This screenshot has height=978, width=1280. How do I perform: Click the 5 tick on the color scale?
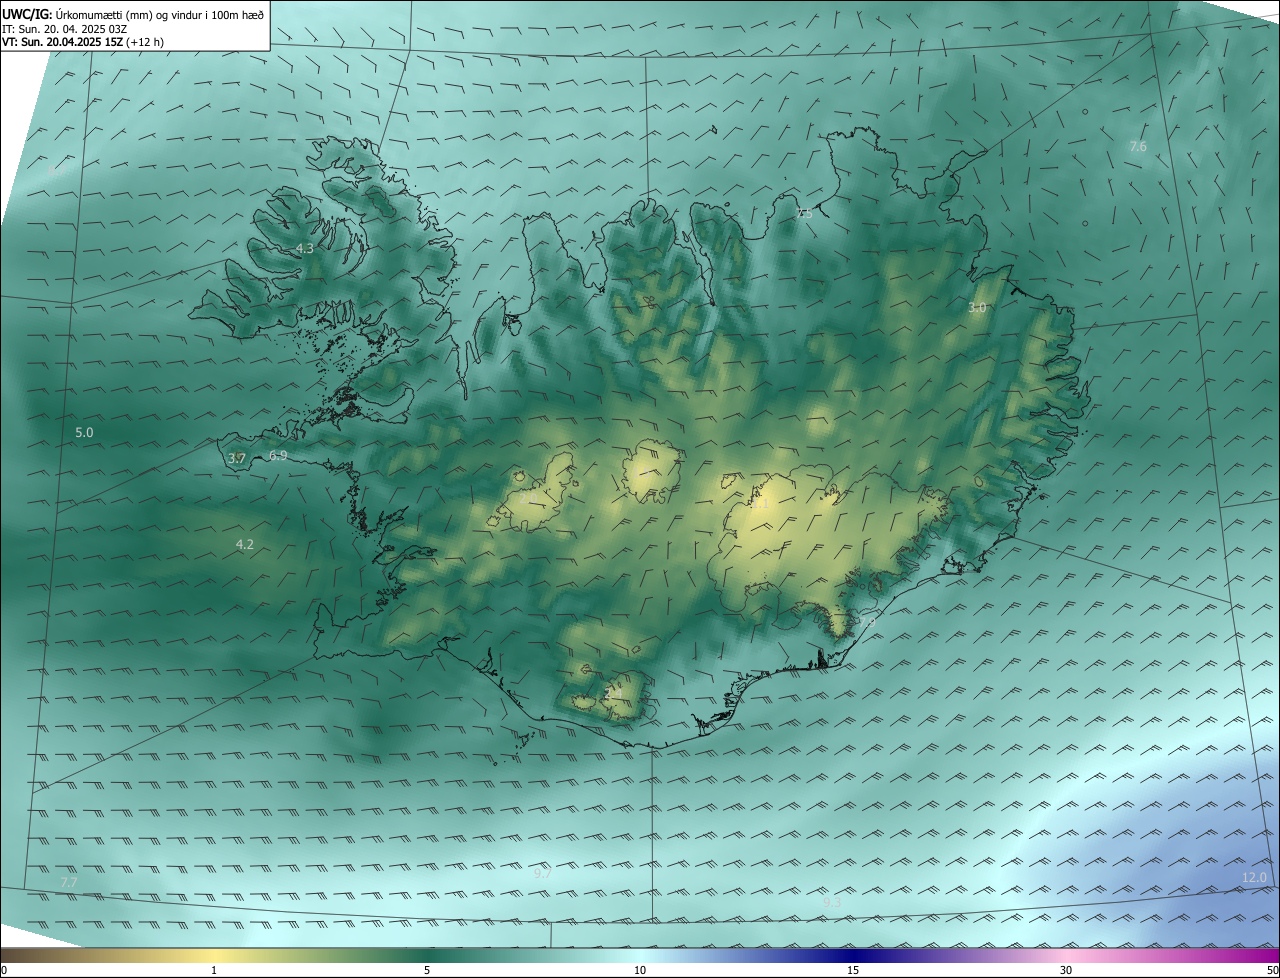click(427, 970)
